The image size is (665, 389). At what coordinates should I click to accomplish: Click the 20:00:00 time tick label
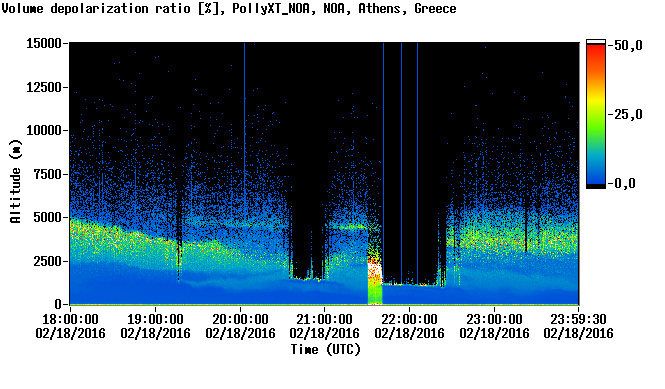240,326
